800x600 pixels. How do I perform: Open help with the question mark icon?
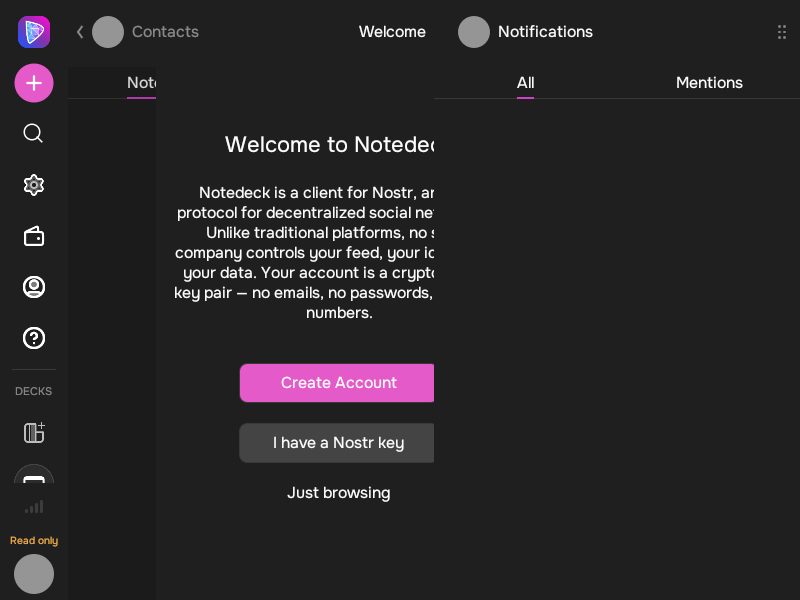pyautogui.click(x=34, y=338)
